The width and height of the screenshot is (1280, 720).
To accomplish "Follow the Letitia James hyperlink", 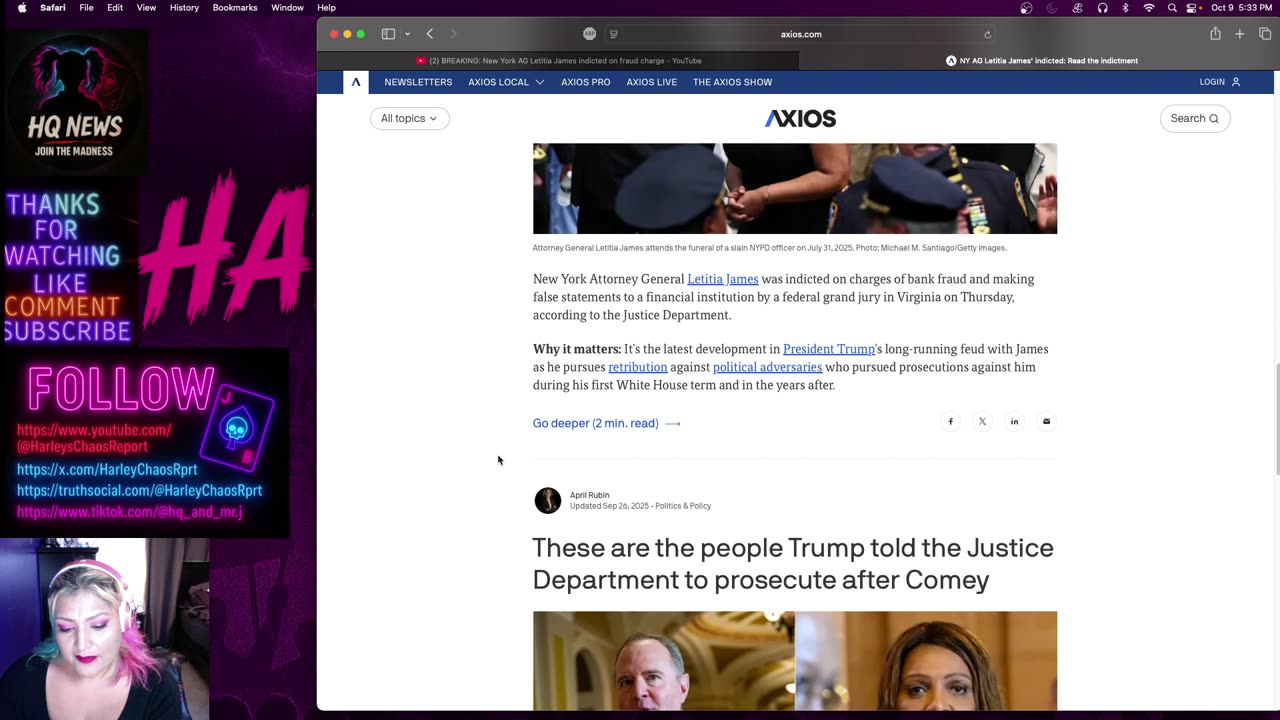I will 722,279.
